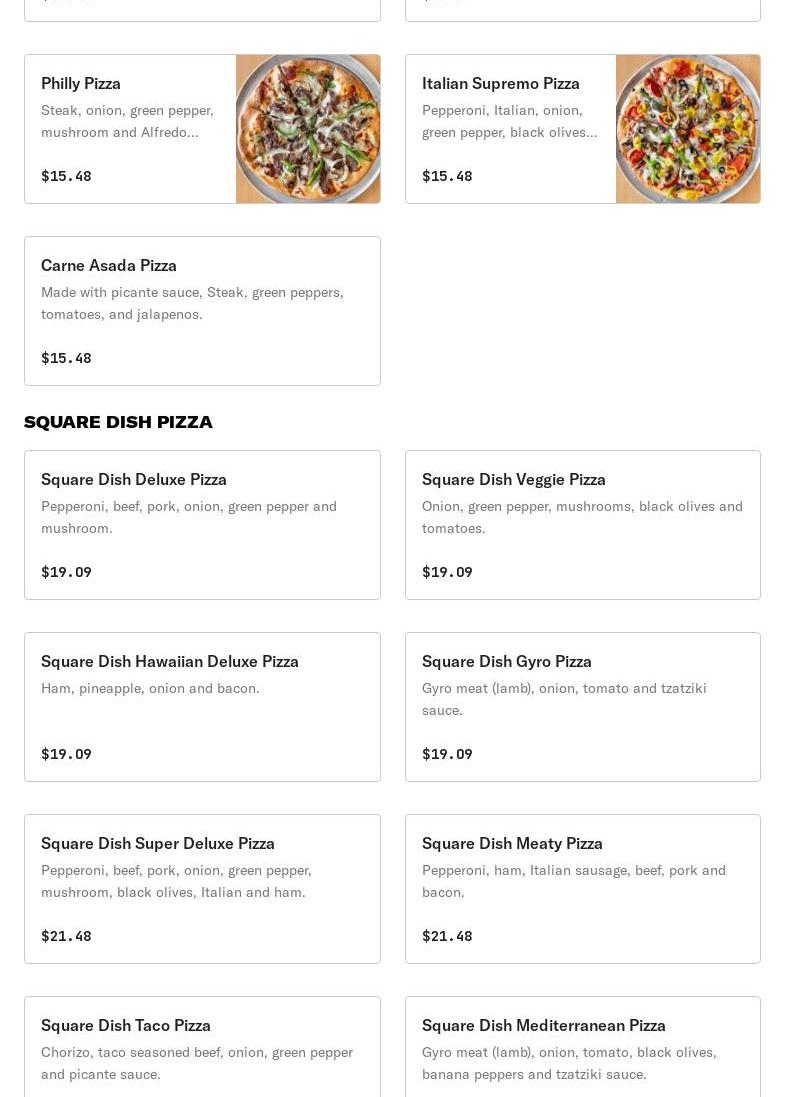Click the Square Dish Hawaiian Deluxe $19.09 price

pos(66,754)
